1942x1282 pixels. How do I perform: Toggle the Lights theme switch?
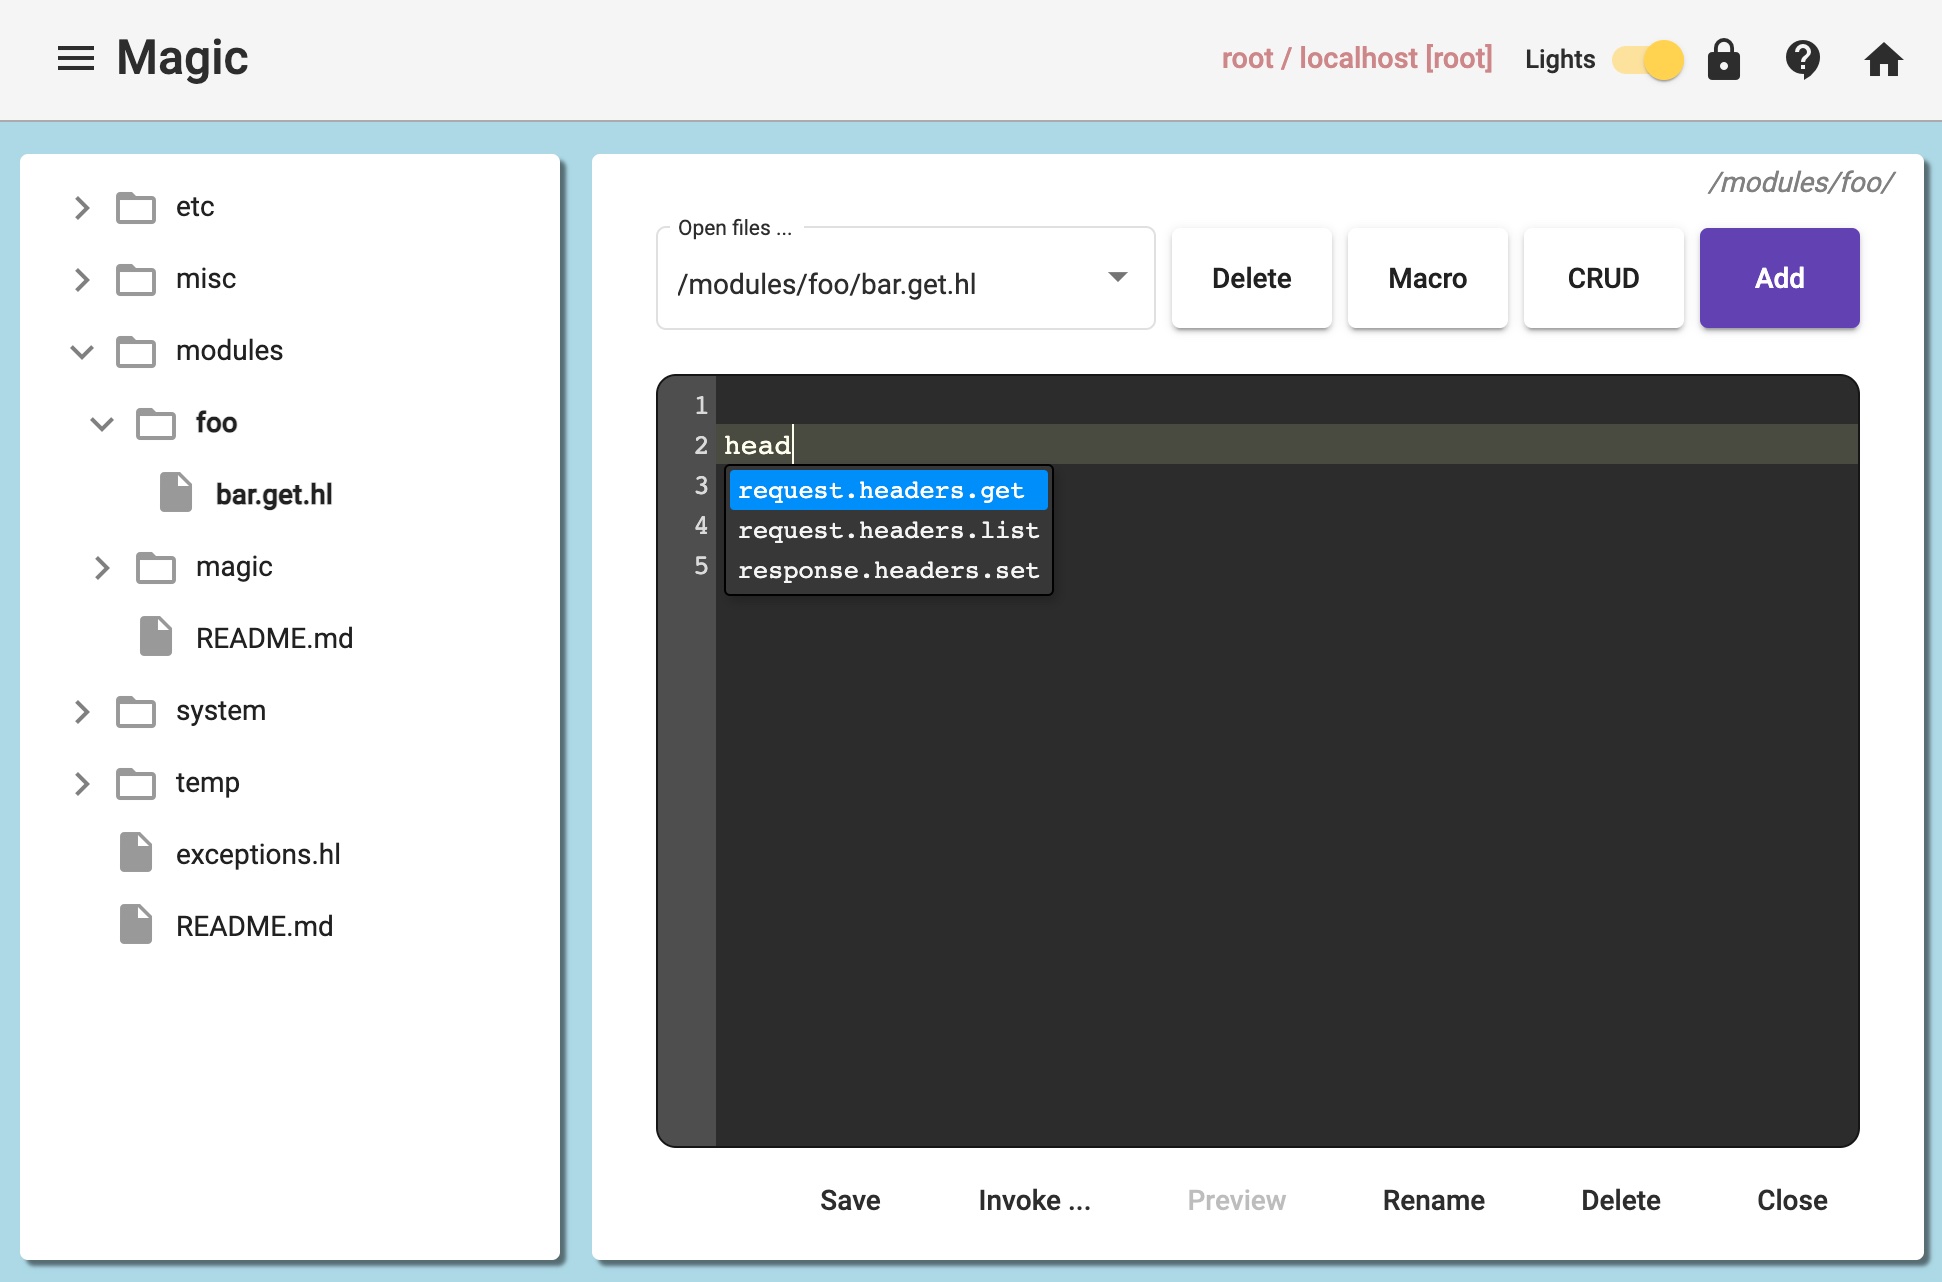[1649, 60]
